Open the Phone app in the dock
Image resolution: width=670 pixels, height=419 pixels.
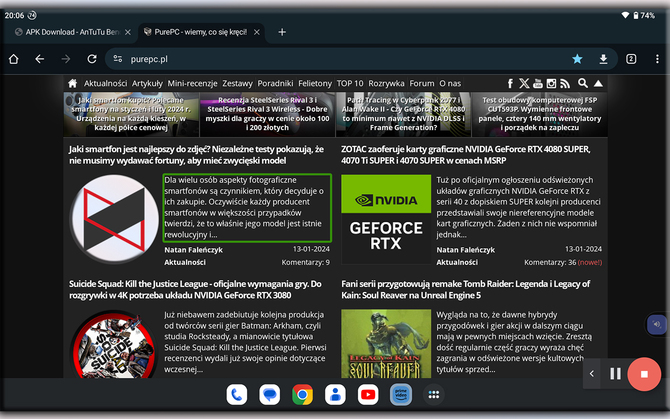pos(237,395)
